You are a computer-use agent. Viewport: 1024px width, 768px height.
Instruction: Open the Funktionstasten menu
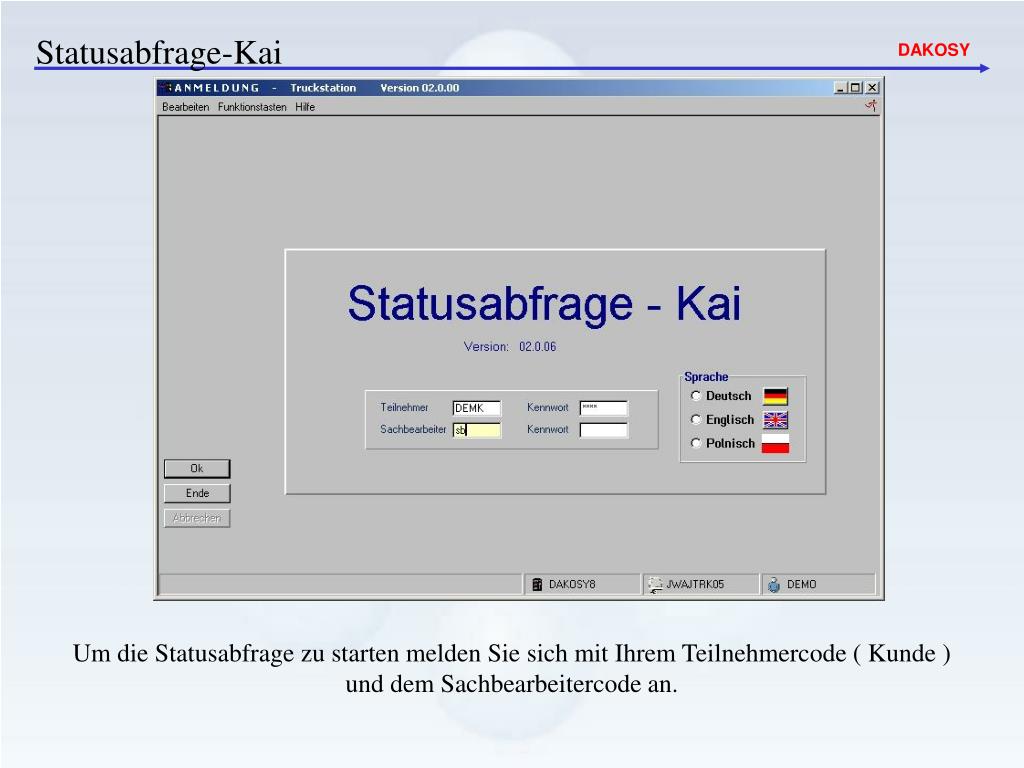click(x=252, y=107)
